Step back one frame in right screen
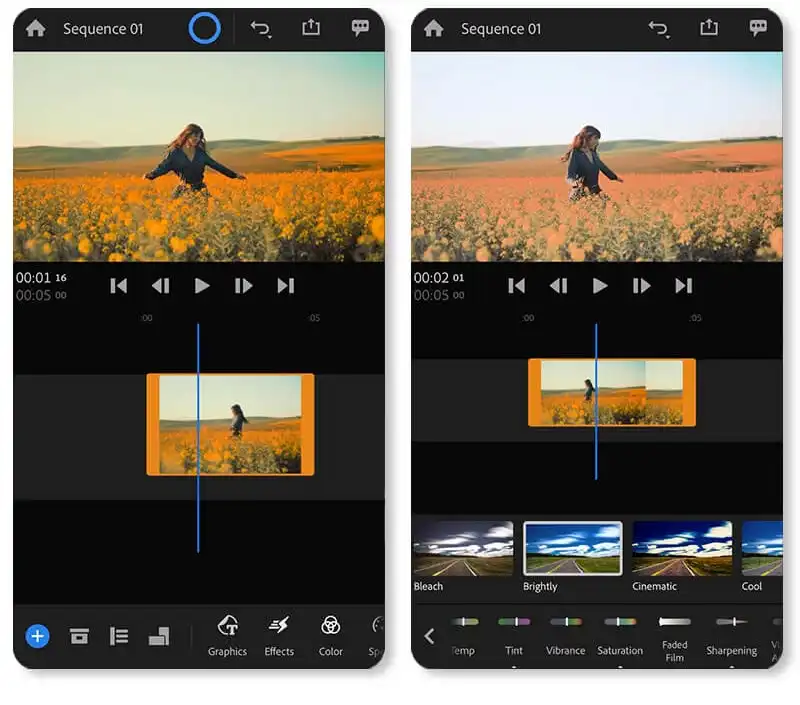 coord(559,286)
